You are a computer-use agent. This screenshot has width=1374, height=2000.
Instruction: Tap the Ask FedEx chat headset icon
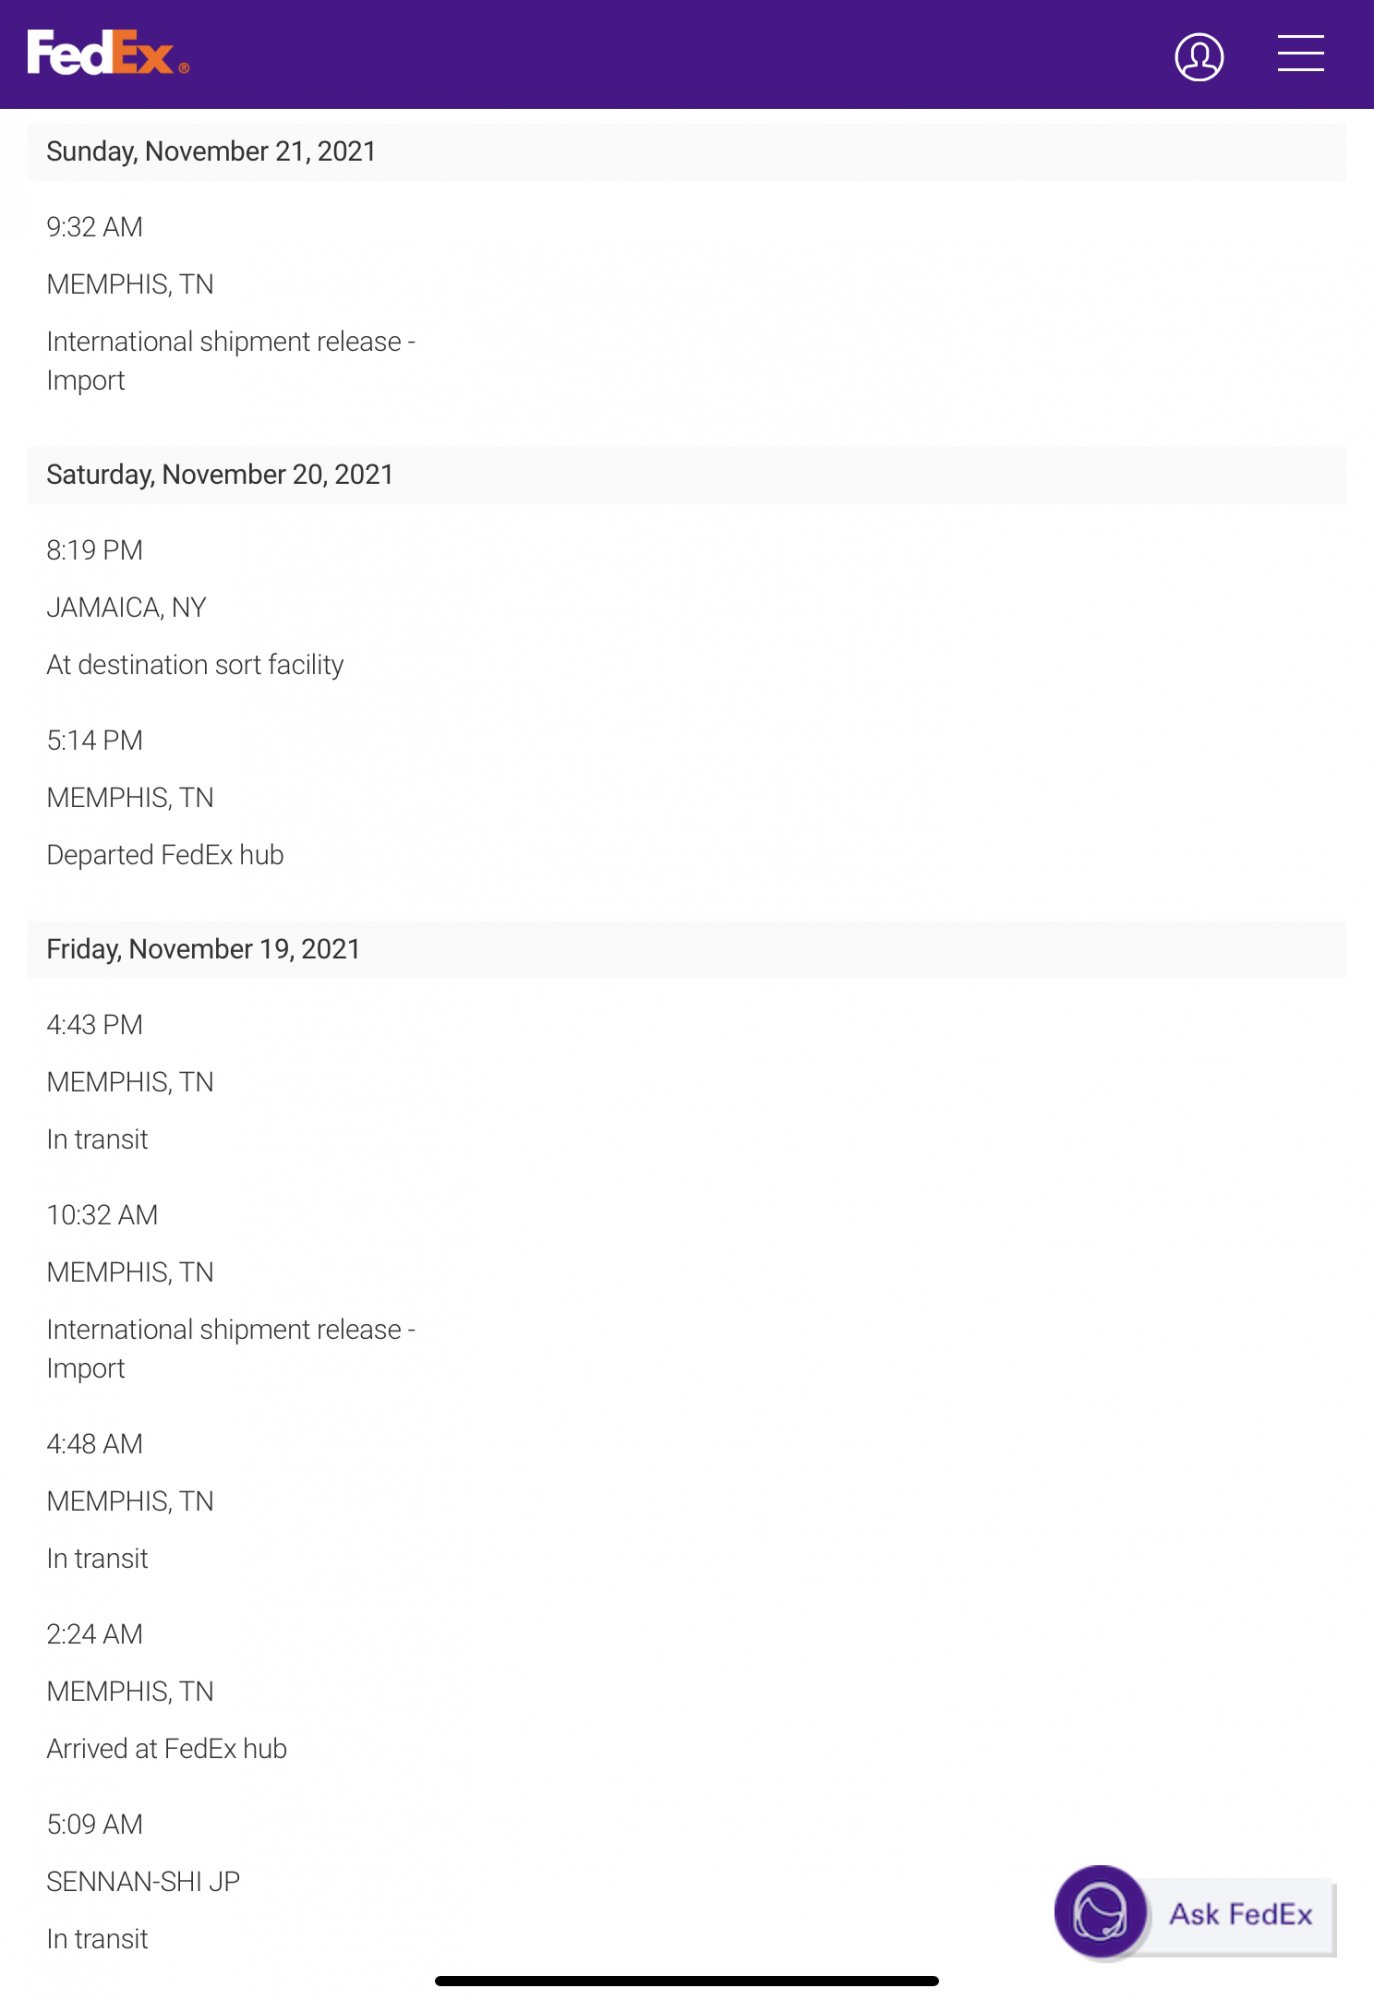pos(1100,1911)
